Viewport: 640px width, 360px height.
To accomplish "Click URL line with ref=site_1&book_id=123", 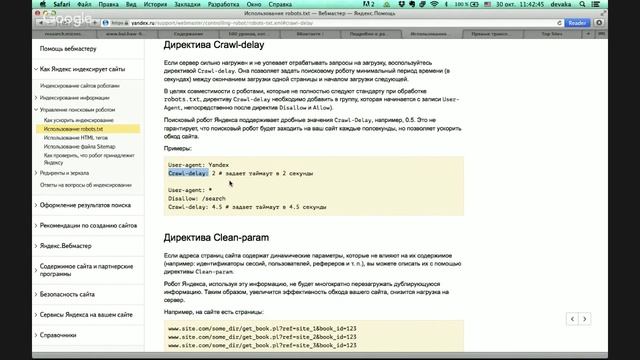I will tap(262, 329).
